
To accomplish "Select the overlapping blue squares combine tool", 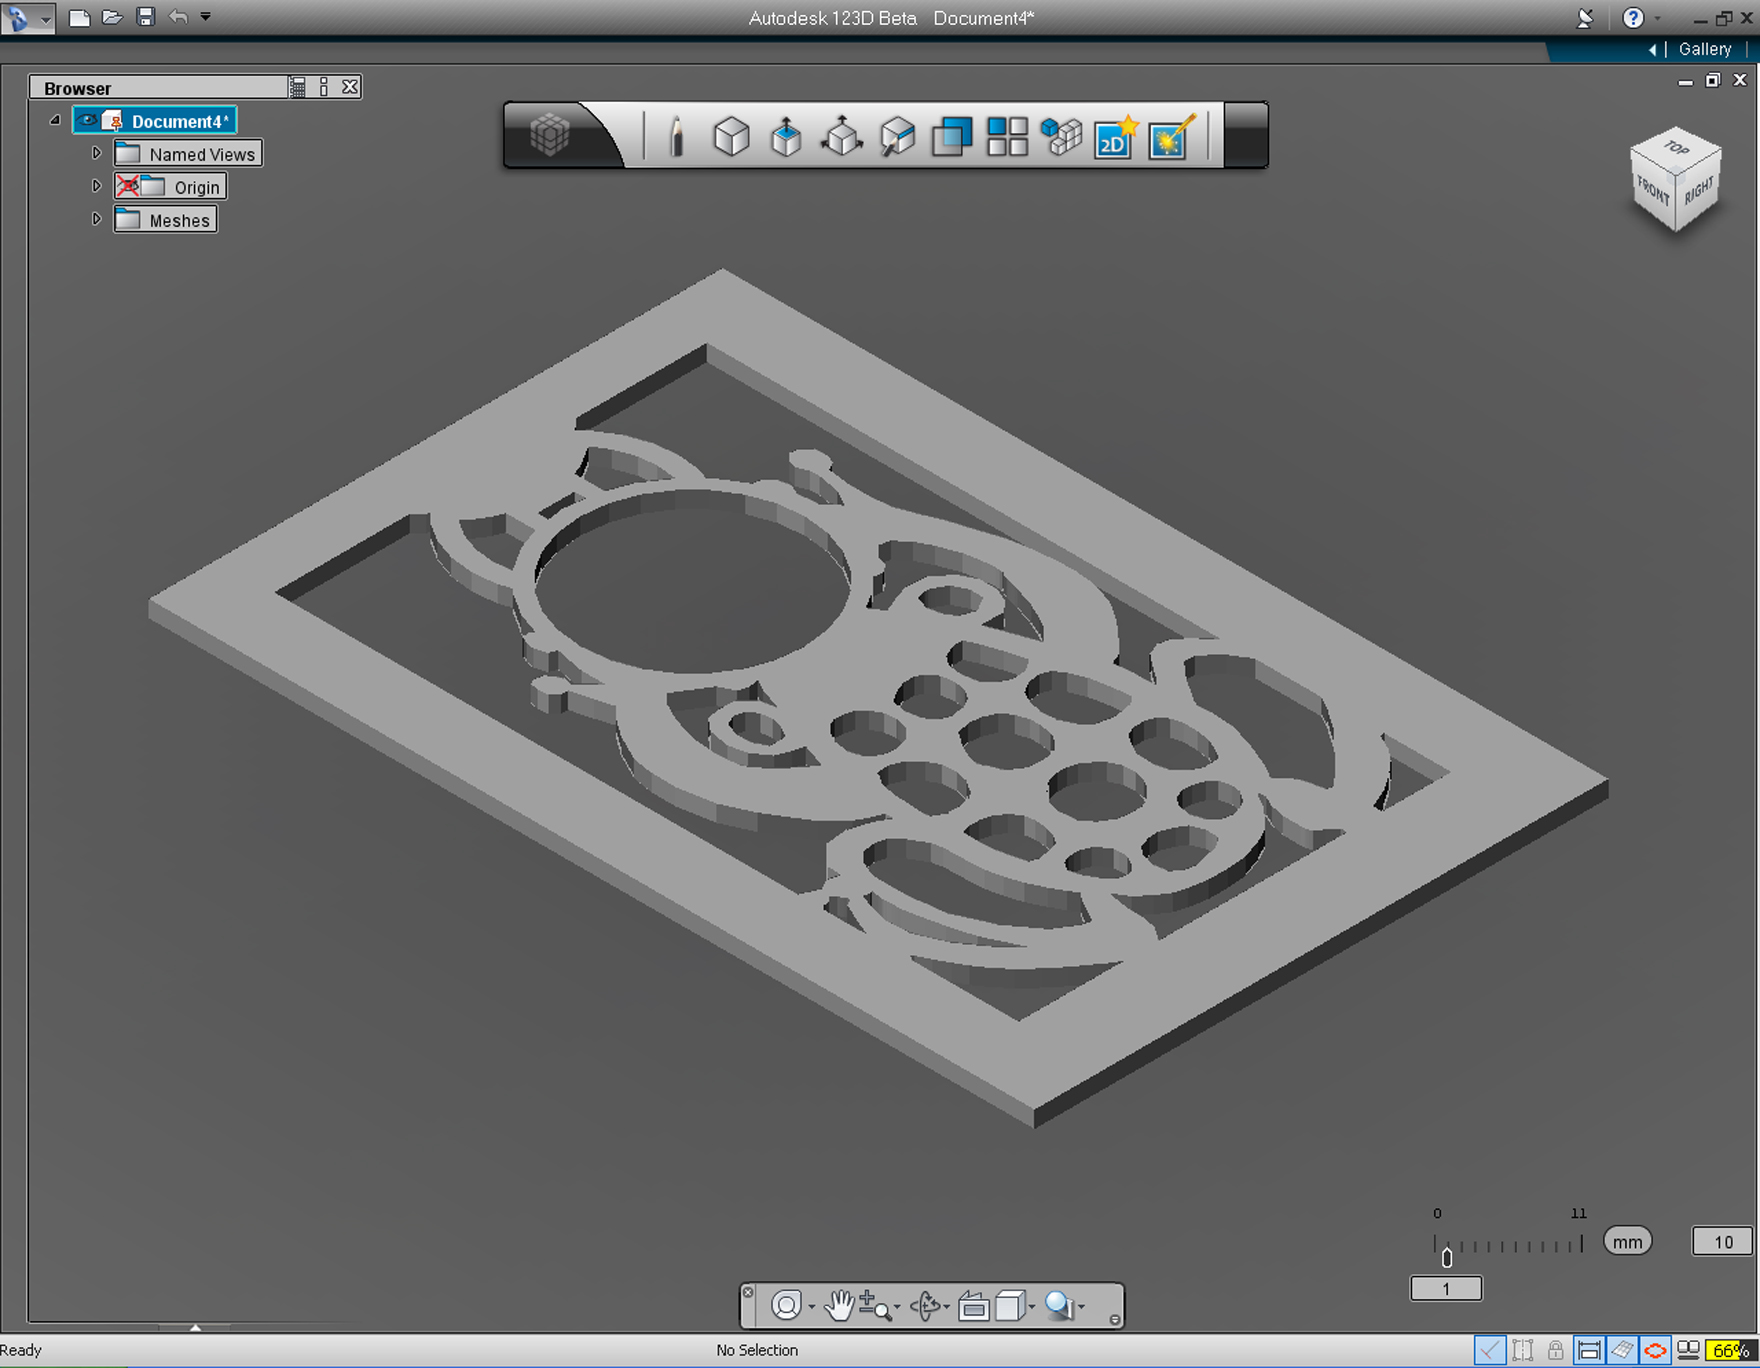I will pyautogui.click(x=952, y=136).
